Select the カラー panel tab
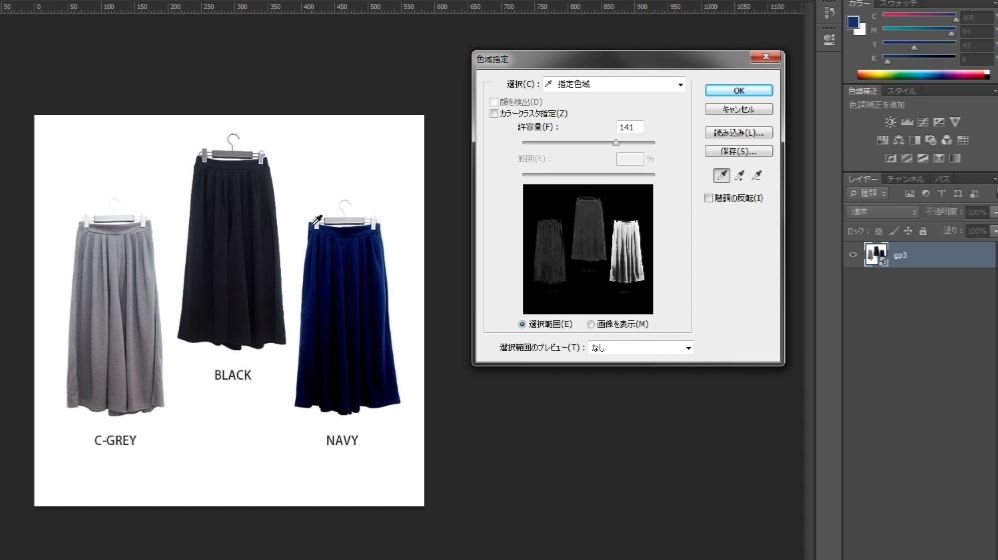The width and height of the screenshot is (998, 560). pyautogui.click(x=859, y=3)
